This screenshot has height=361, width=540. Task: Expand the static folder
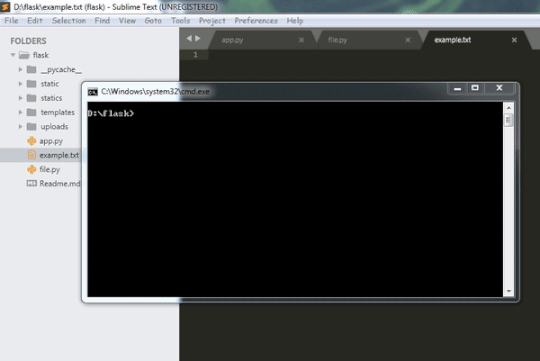(x=20, y=84)
